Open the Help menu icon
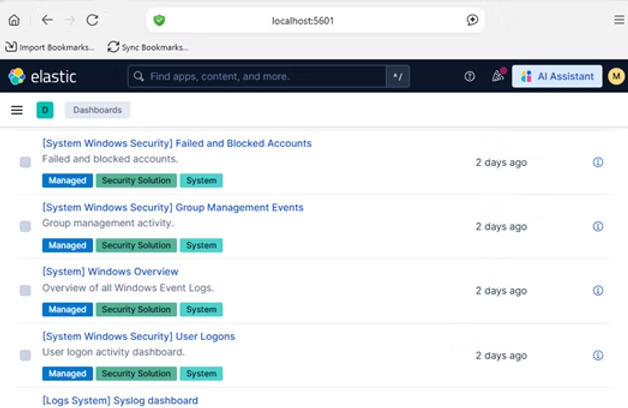628x408 pixels. click(470, 76)
